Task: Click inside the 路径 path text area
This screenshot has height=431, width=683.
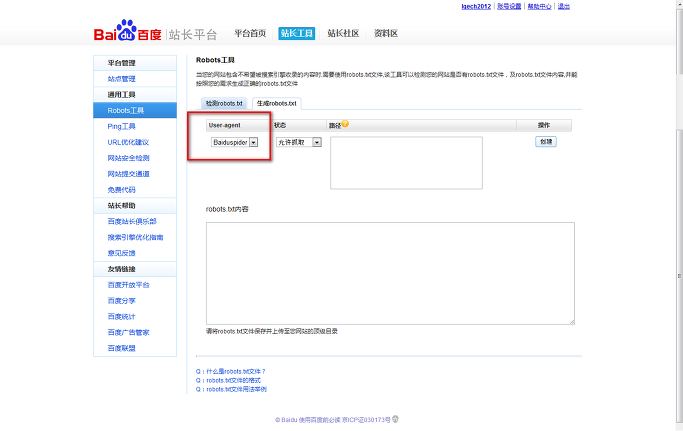Action: coord(406,163)
